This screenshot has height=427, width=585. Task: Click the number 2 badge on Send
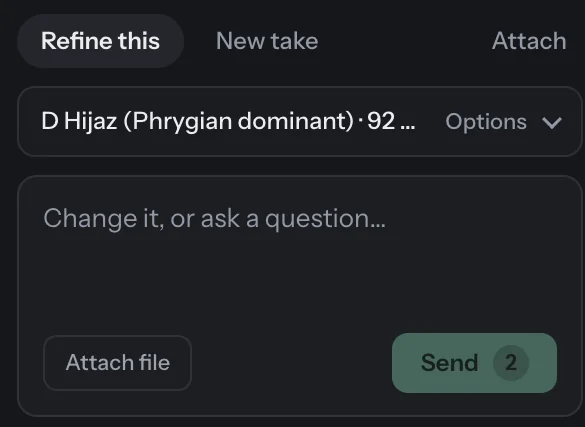511,362
